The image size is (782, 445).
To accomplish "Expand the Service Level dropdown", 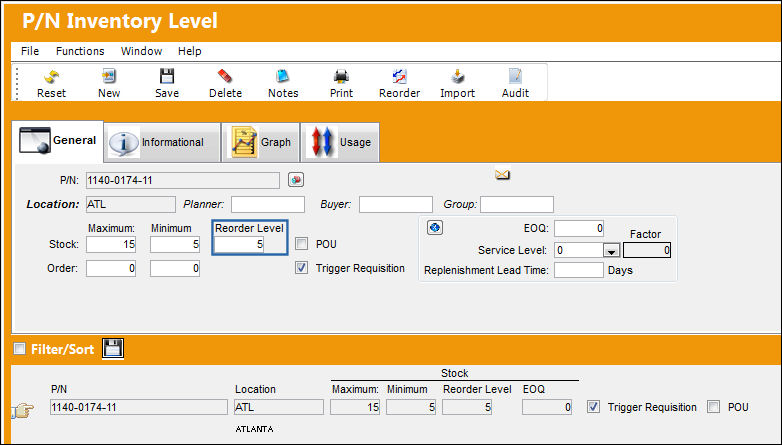I will pos(611,250).
